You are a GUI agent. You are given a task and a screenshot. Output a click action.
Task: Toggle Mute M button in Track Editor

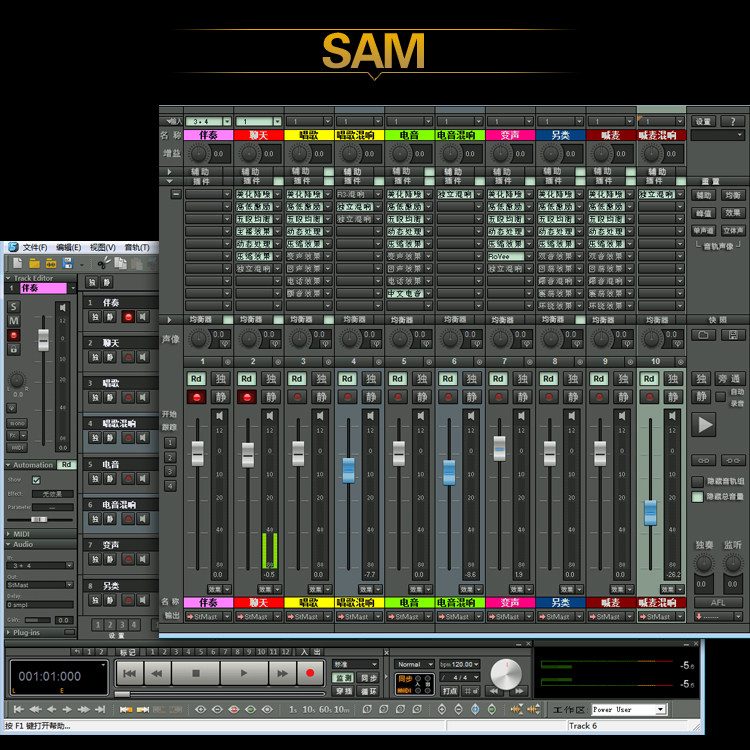13,321
